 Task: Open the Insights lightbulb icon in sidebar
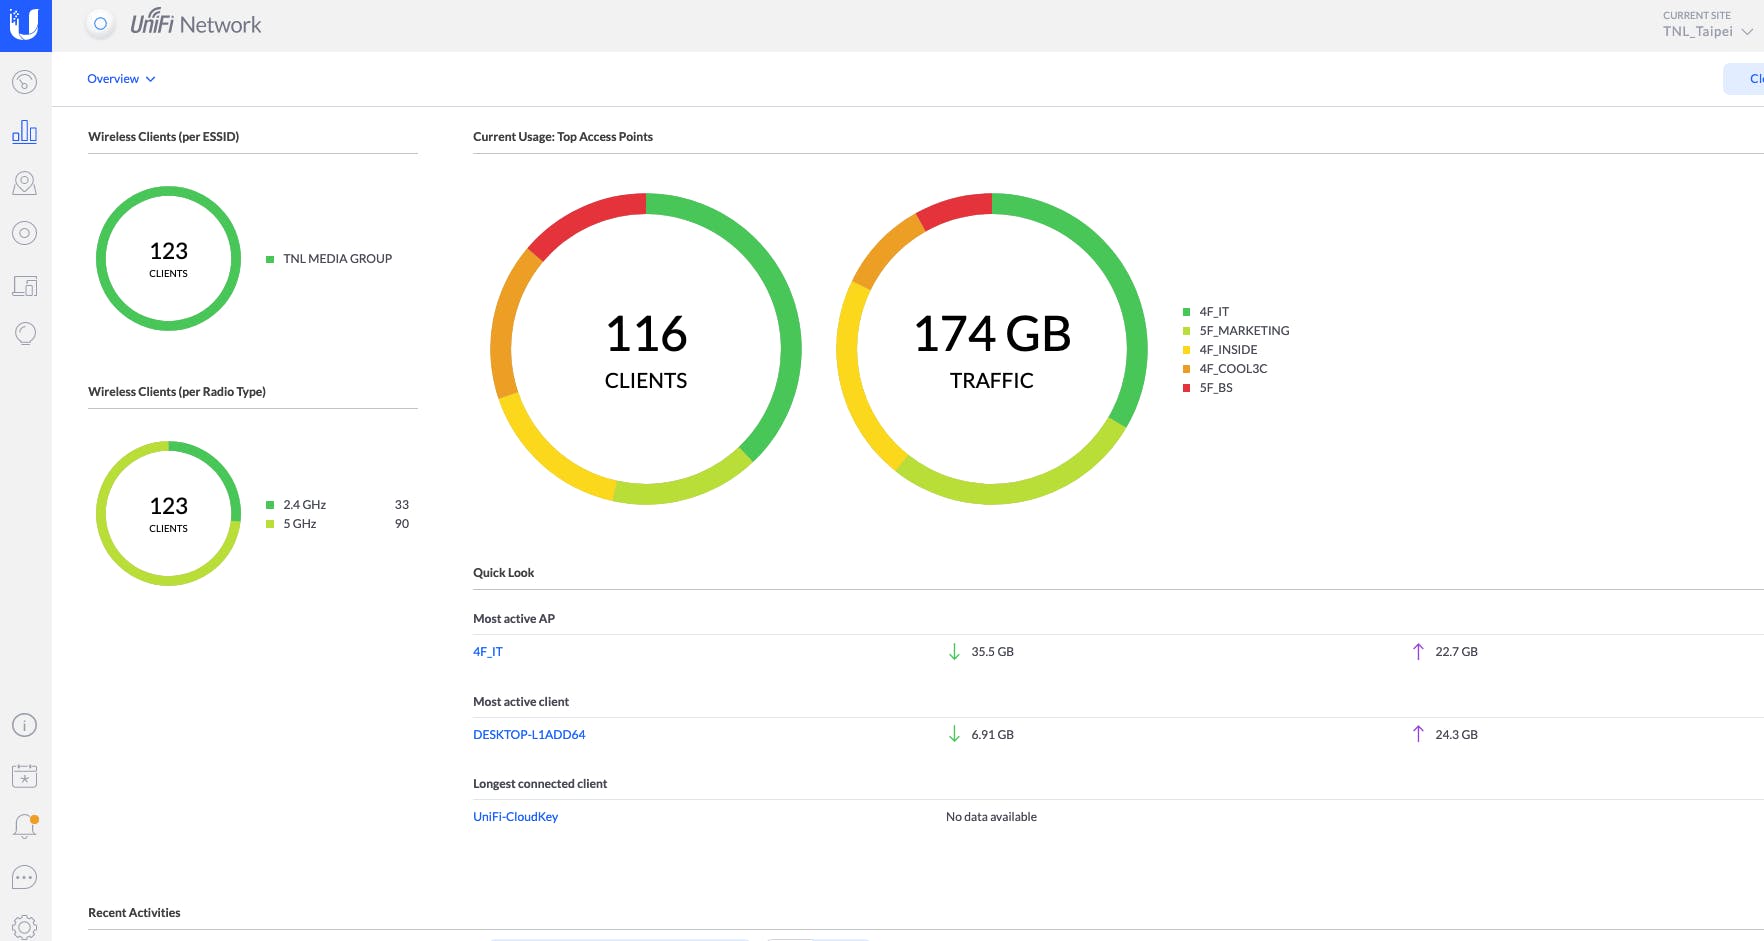pyautogui.click(x=25, y=334)
